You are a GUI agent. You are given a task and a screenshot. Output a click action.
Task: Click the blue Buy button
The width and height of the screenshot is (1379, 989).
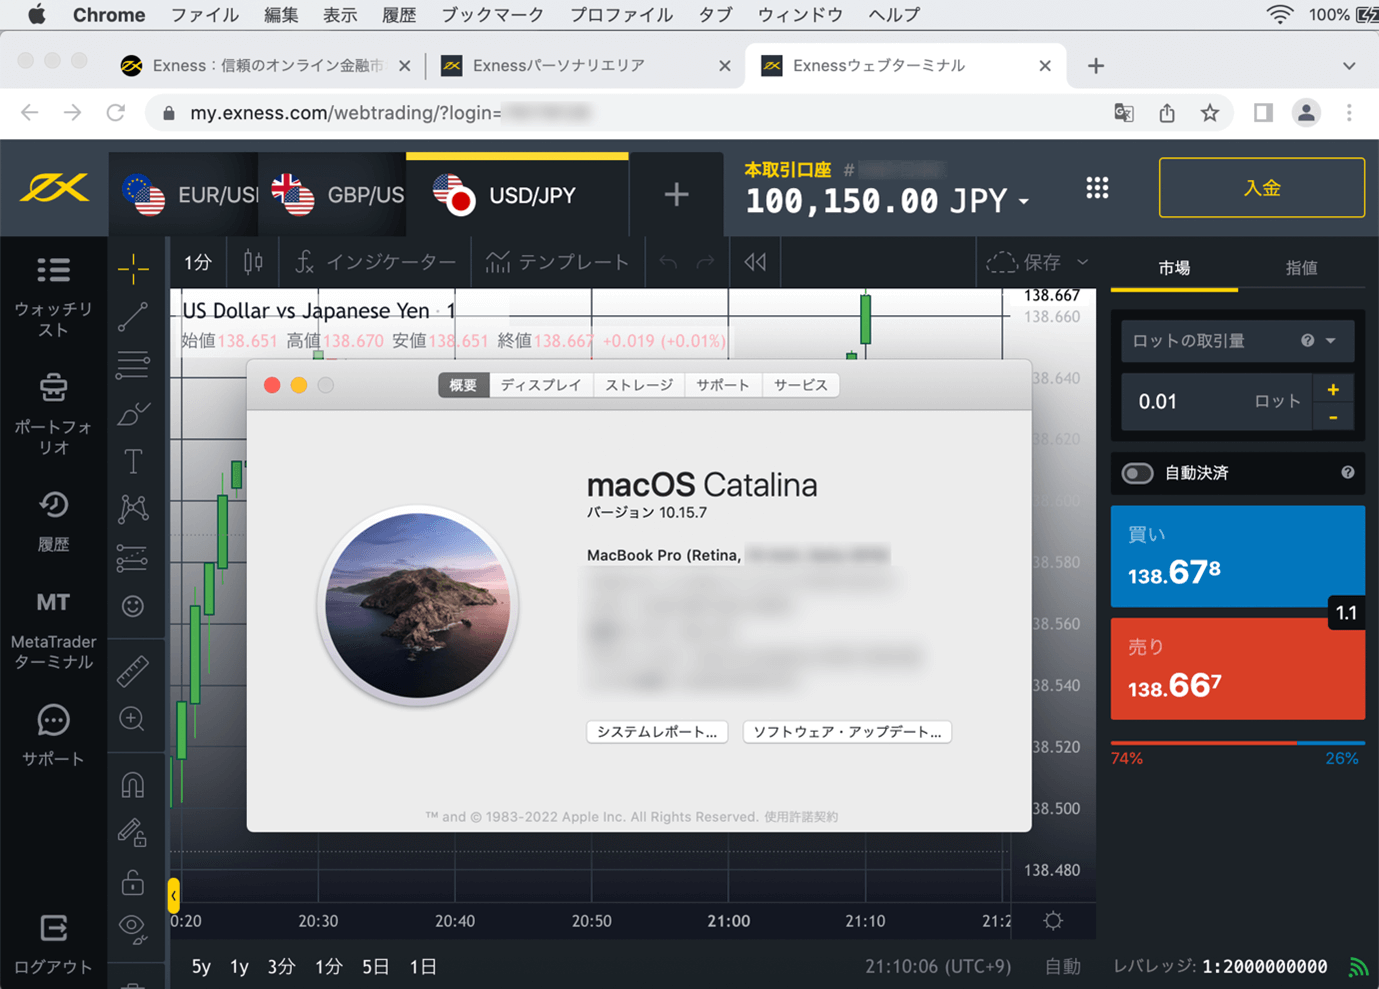tap(1238, 556)
